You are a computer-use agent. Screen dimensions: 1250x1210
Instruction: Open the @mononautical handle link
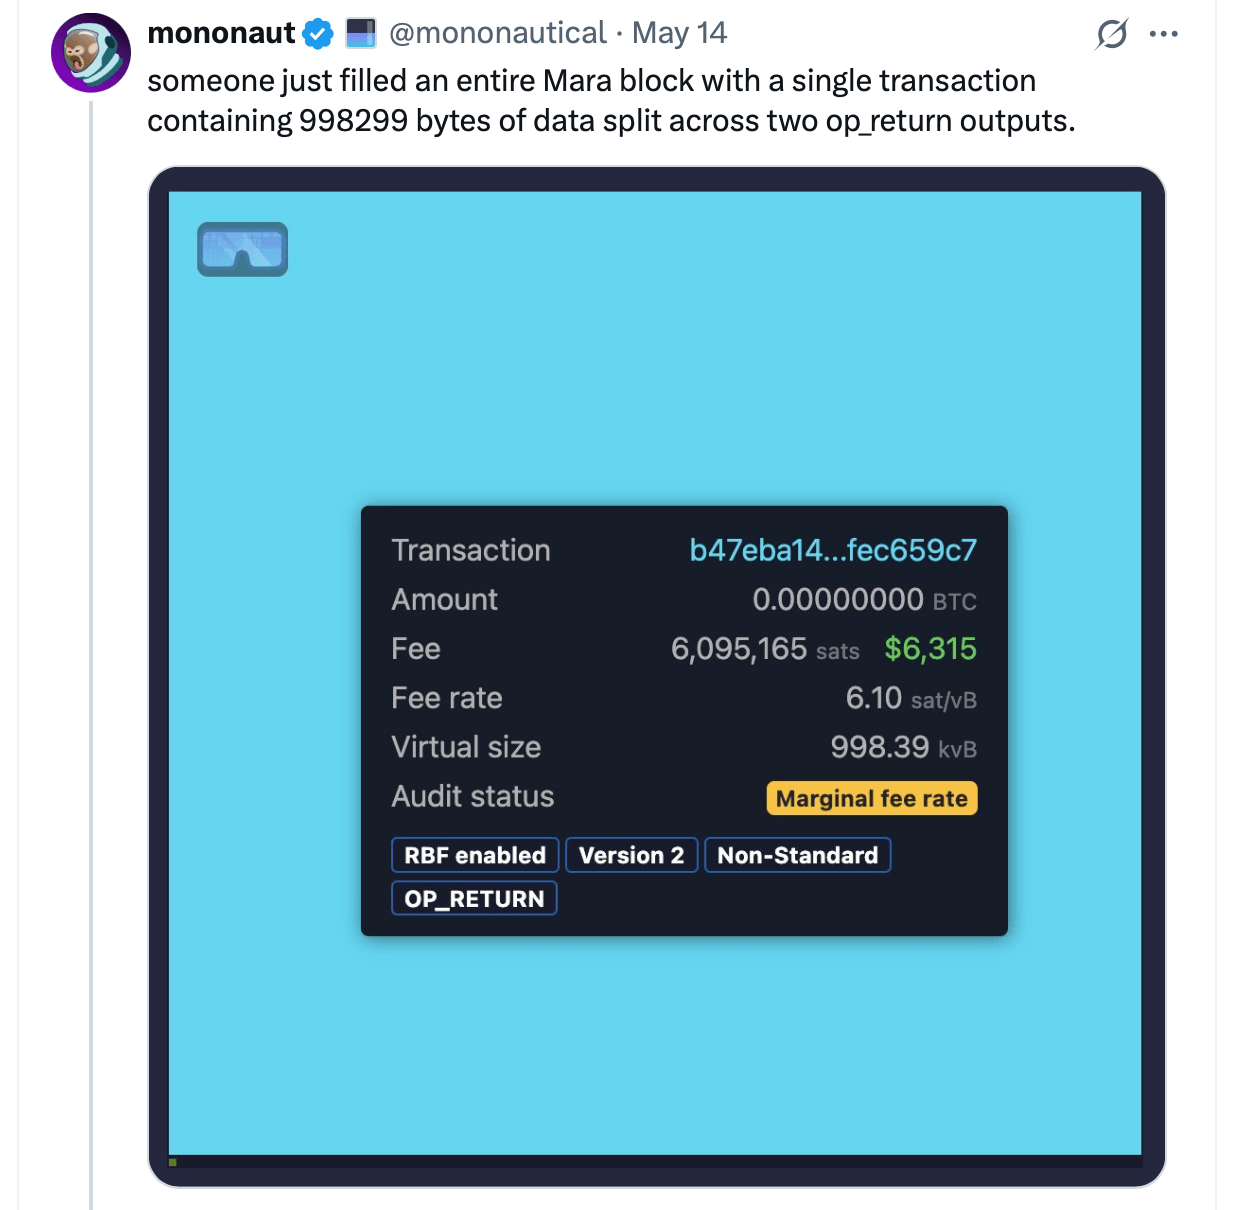point(497,33)
